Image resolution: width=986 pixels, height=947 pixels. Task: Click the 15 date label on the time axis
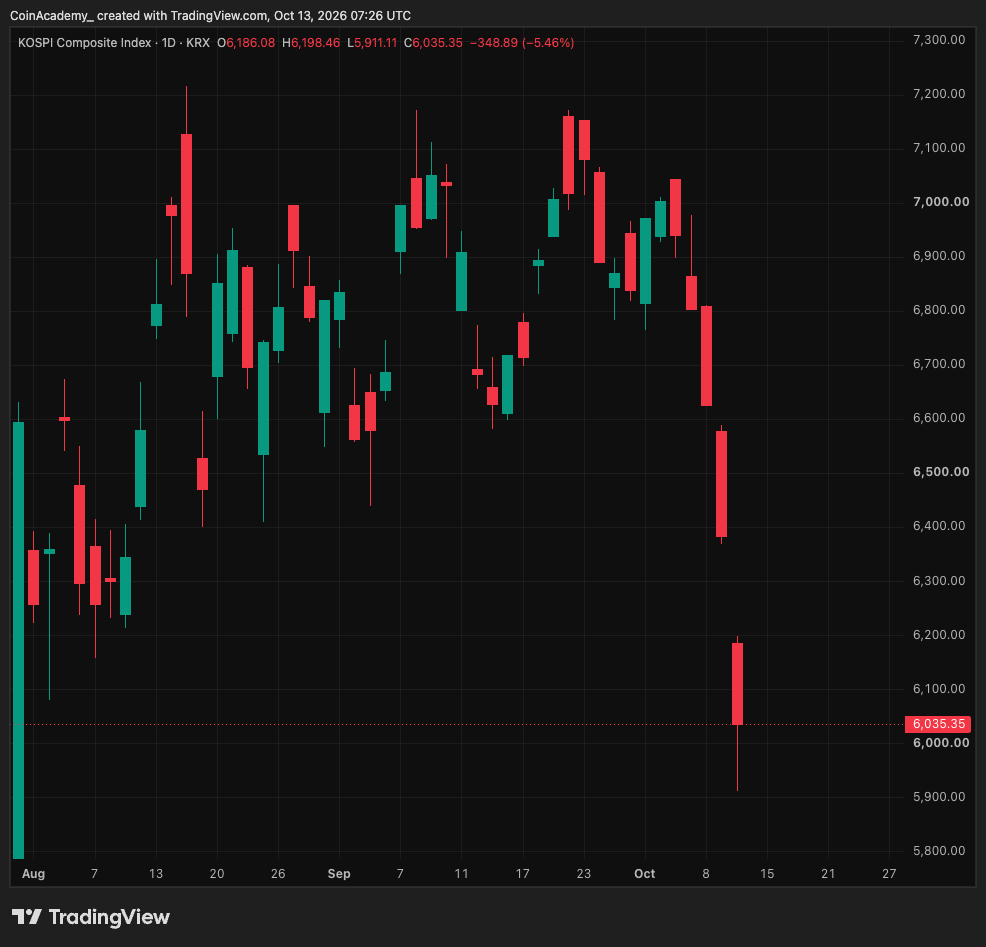click(x=767, y=873)
